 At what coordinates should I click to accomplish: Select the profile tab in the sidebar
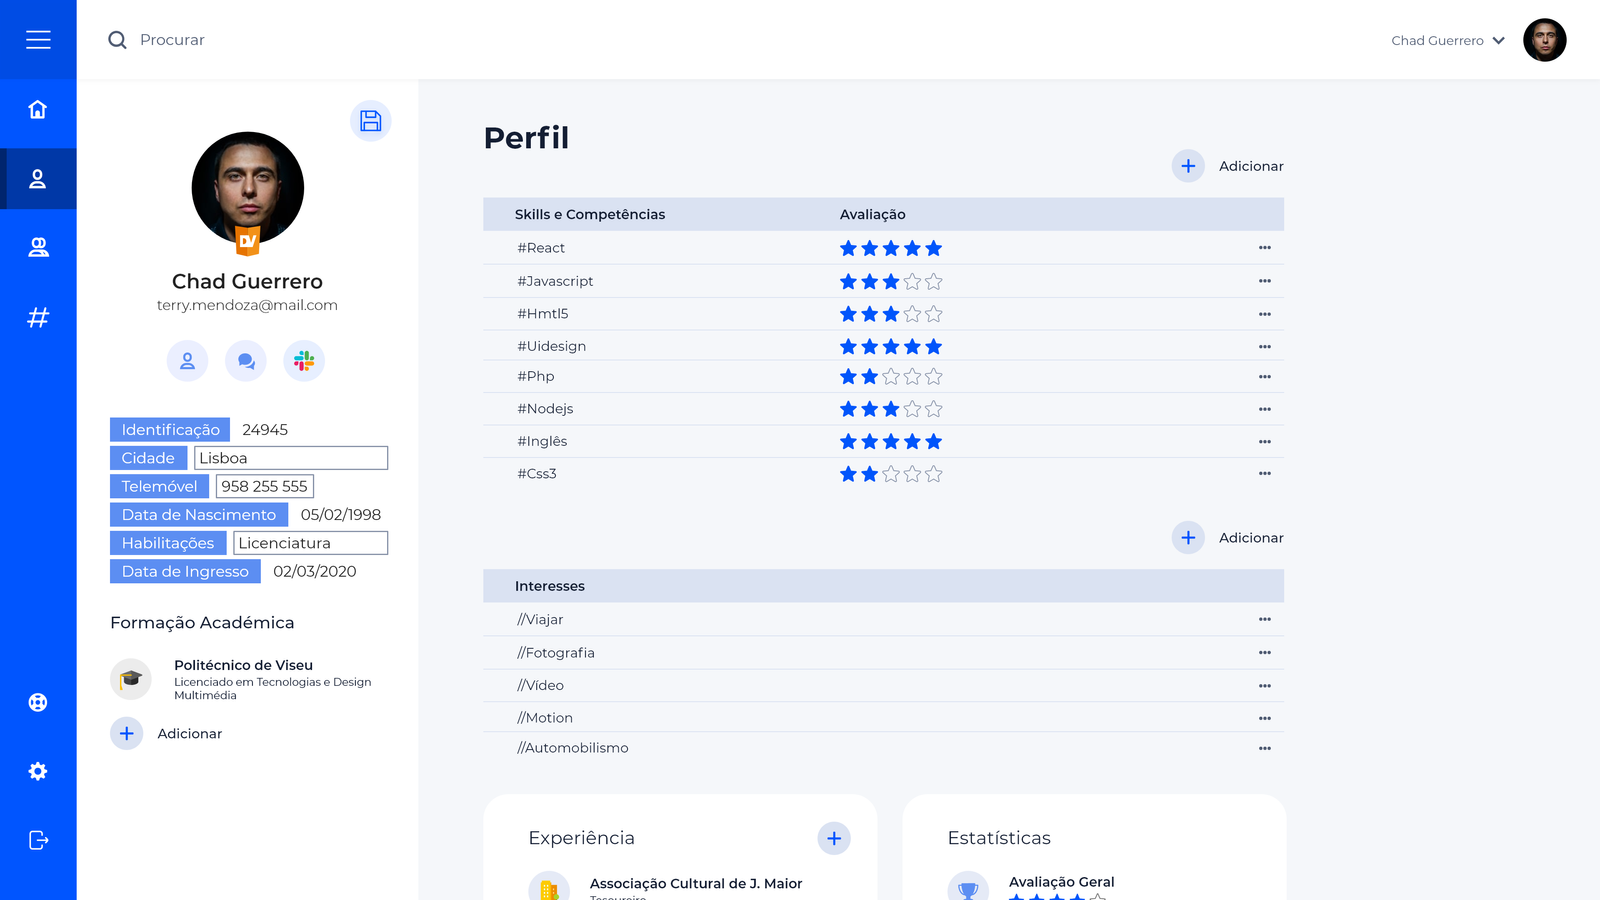pyautogui.click(x=38, y=179)
